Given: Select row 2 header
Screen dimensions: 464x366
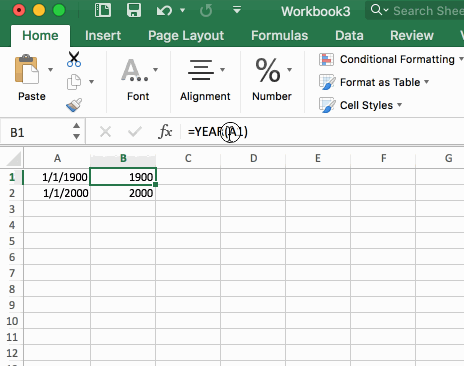Looking at the screenshot, I should 12,193.
